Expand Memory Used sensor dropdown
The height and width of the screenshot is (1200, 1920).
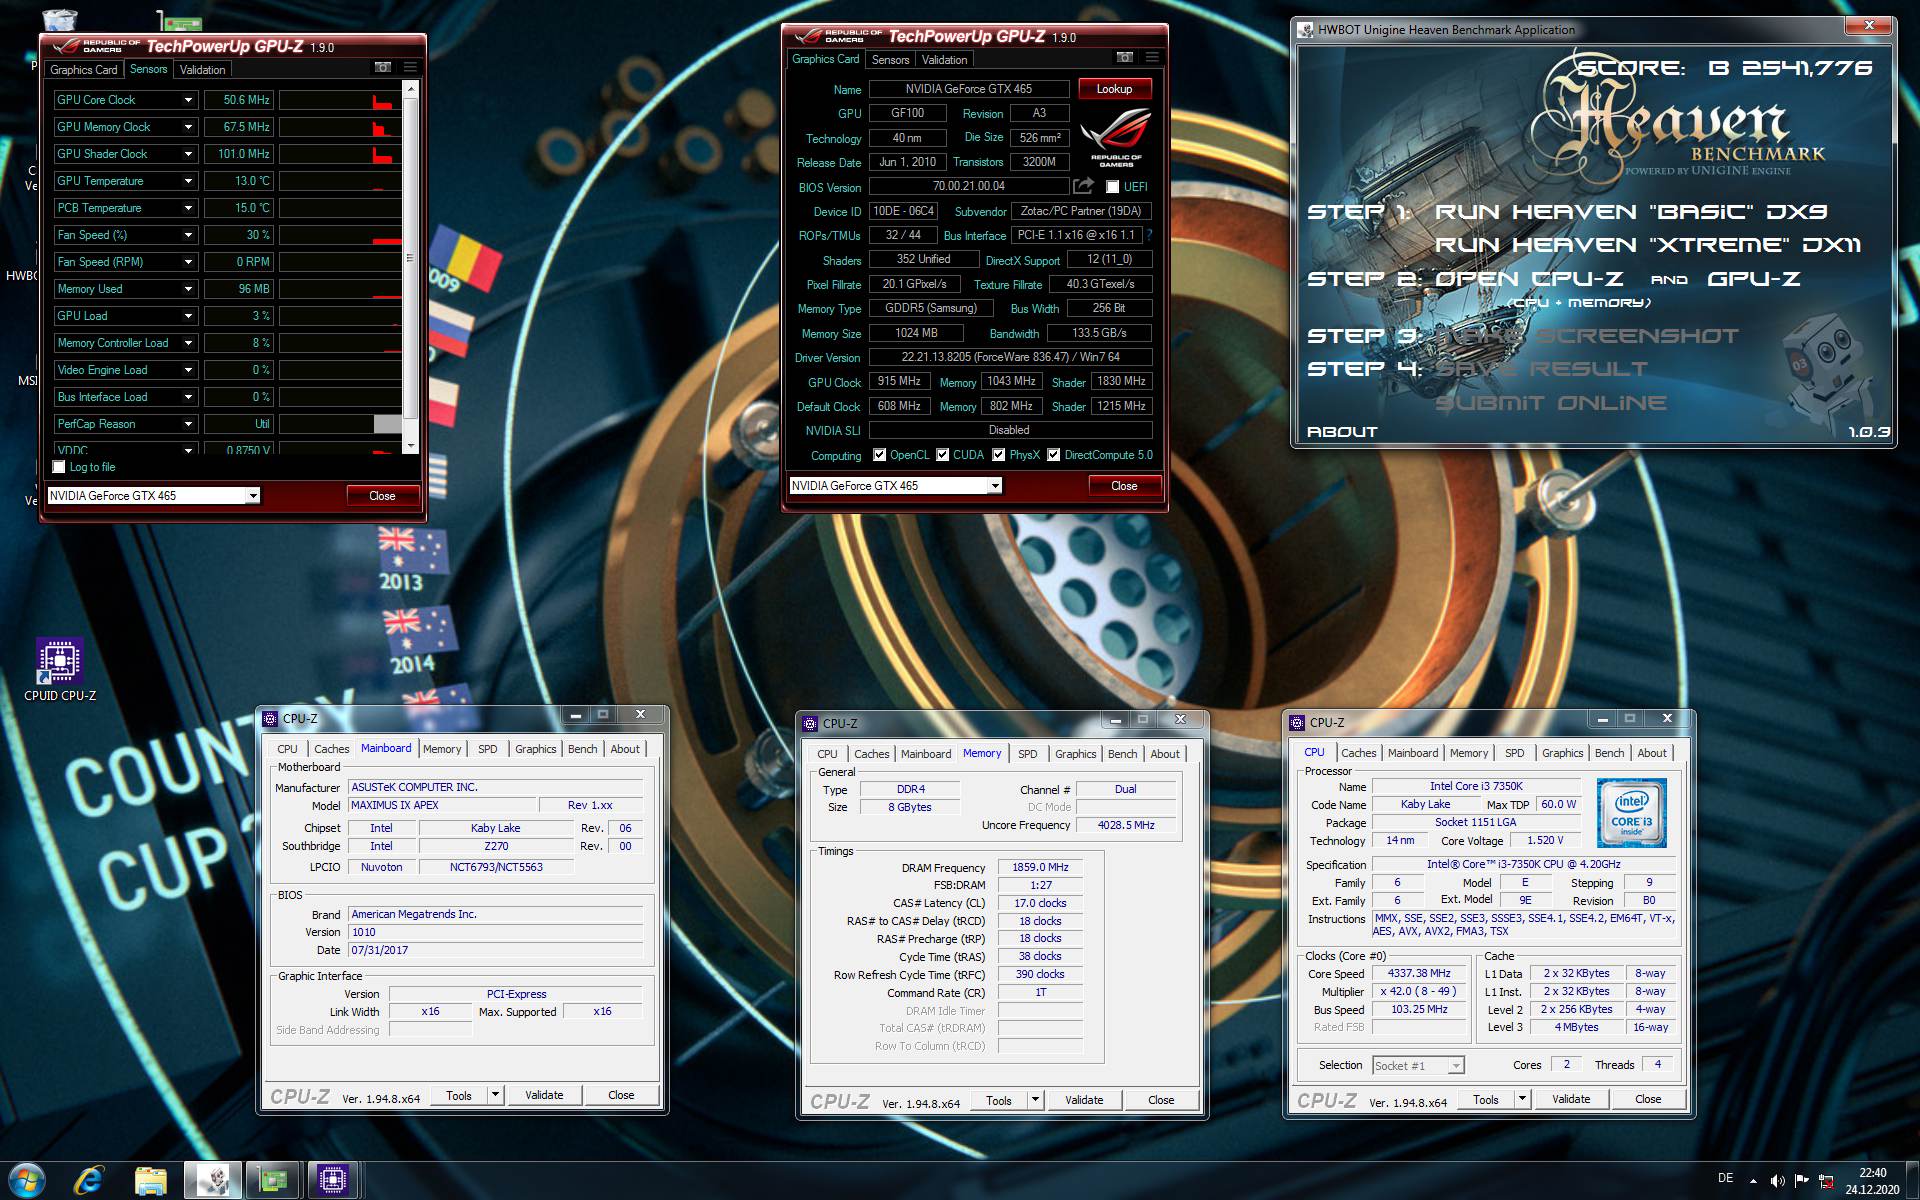click(x=188, y=289)
